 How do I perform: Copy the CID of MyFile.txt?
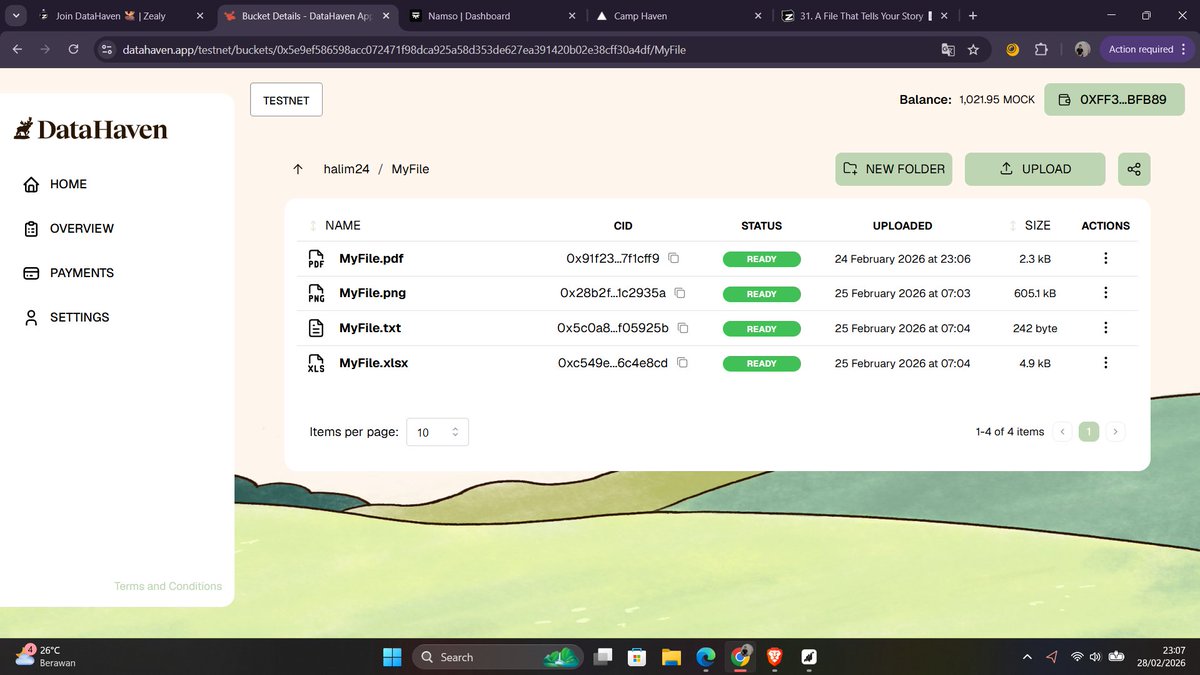pyautogui.click(x=683, y=328)
